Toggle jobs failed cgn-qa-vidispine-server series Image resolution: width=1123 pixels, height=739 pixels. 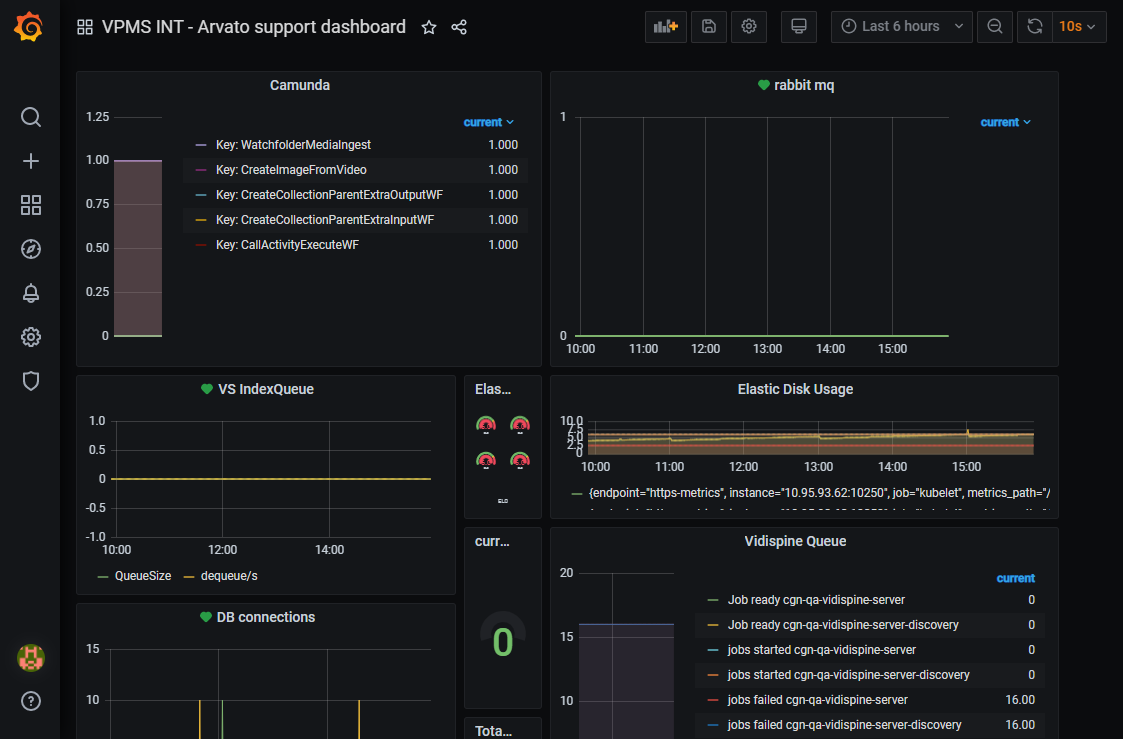817,700
